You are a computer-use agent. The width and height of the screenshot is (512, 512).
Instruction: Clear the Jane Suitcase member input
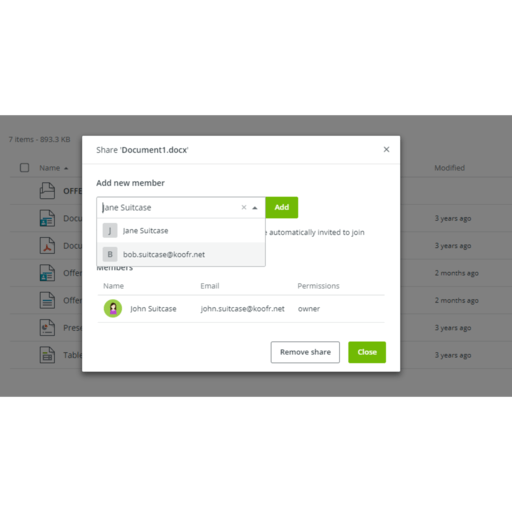click(x=244, y=207)
